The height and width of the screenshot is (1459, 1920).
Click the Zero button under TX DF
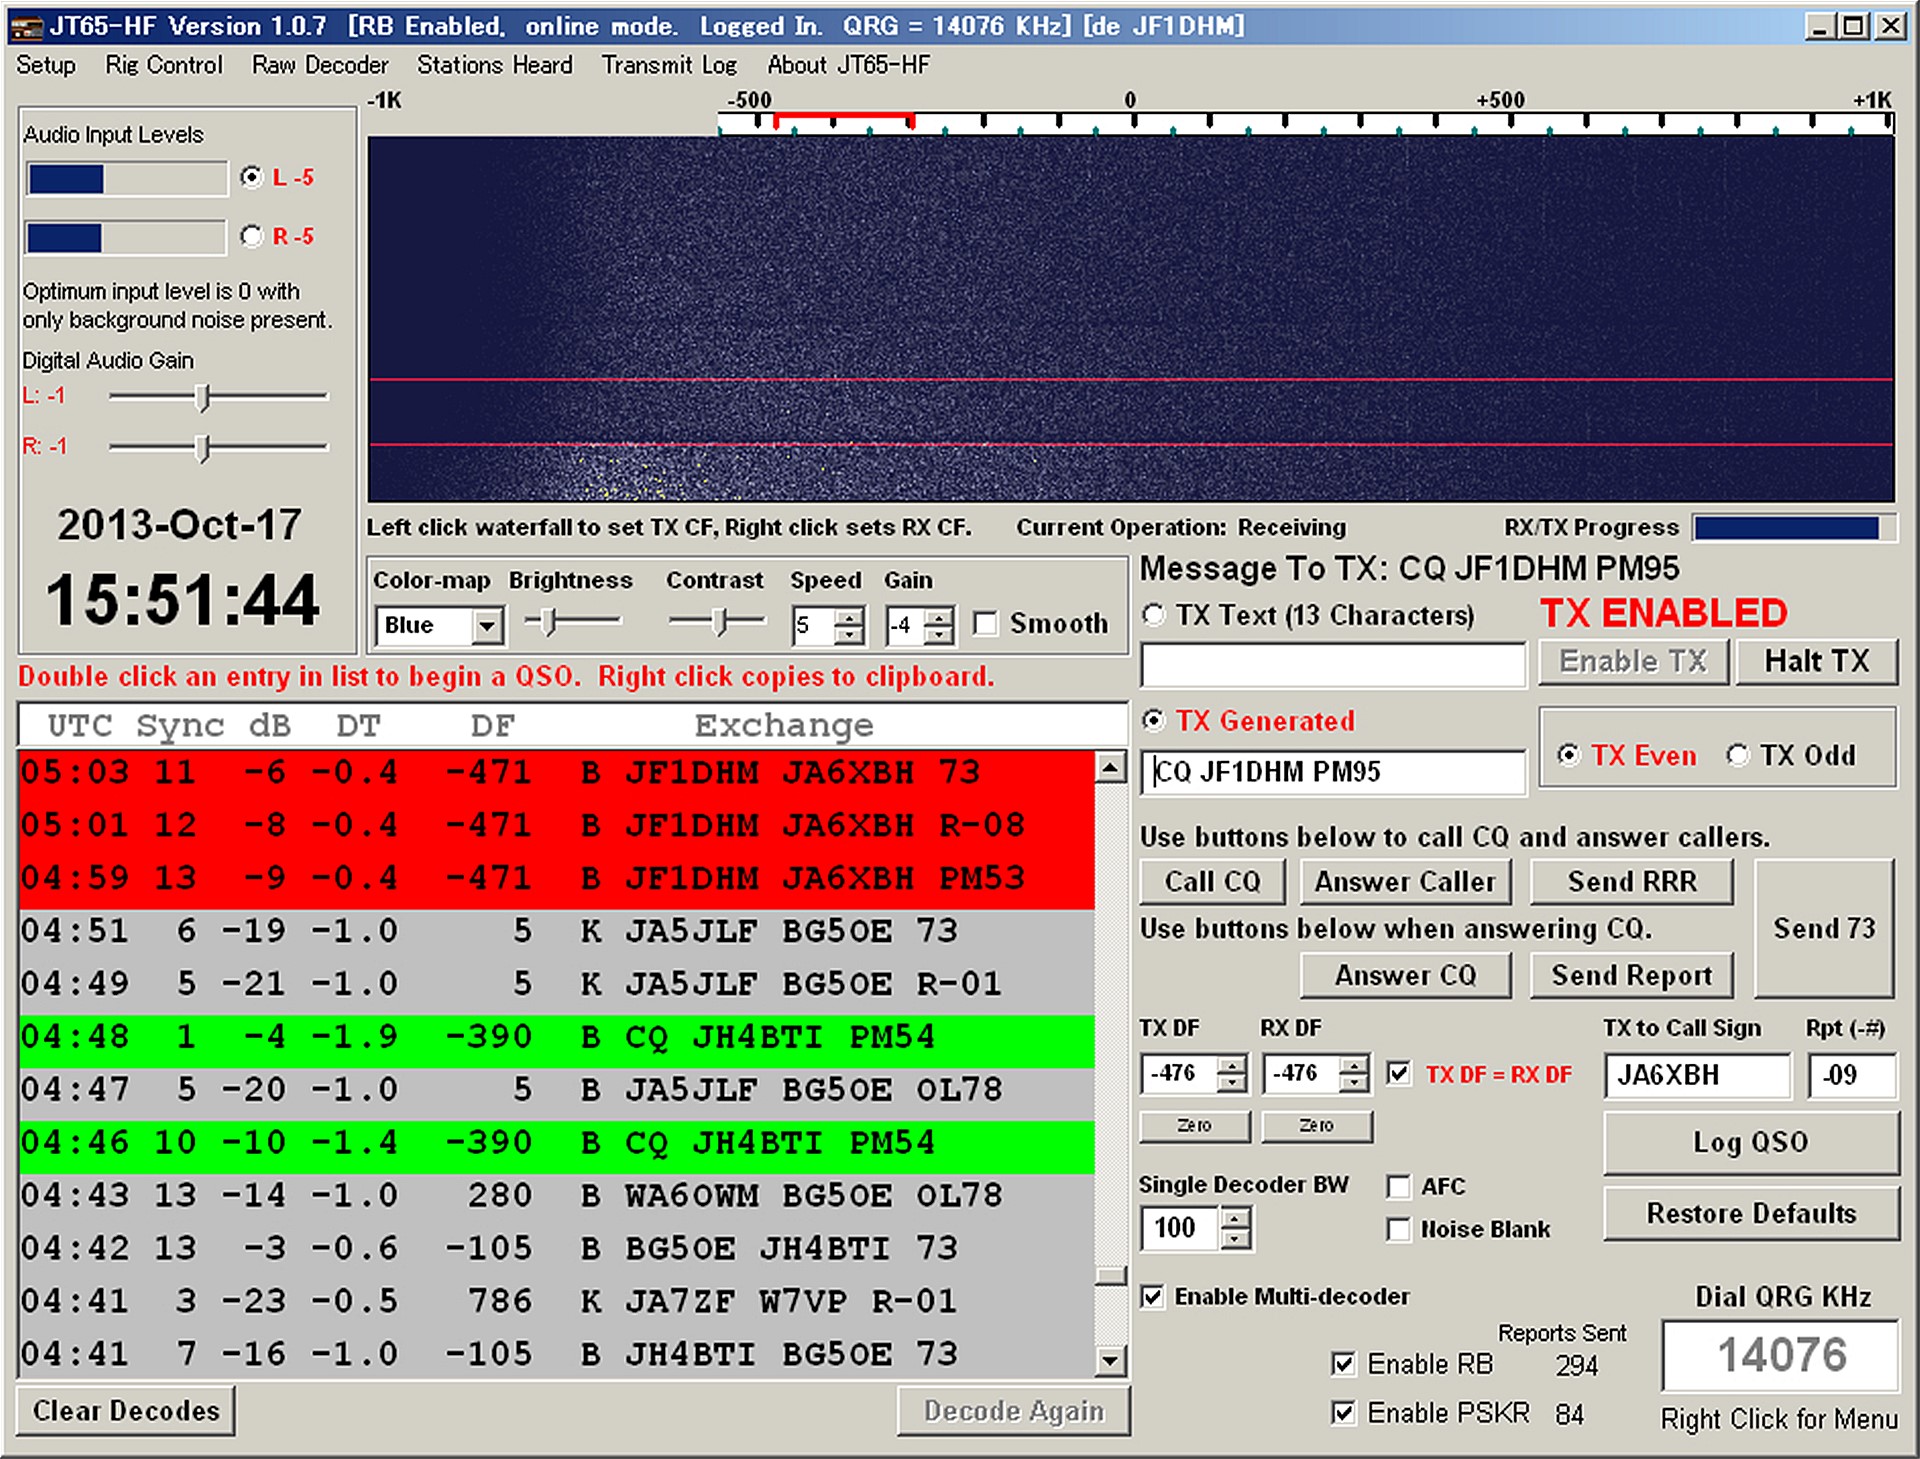(1195, 1126)
